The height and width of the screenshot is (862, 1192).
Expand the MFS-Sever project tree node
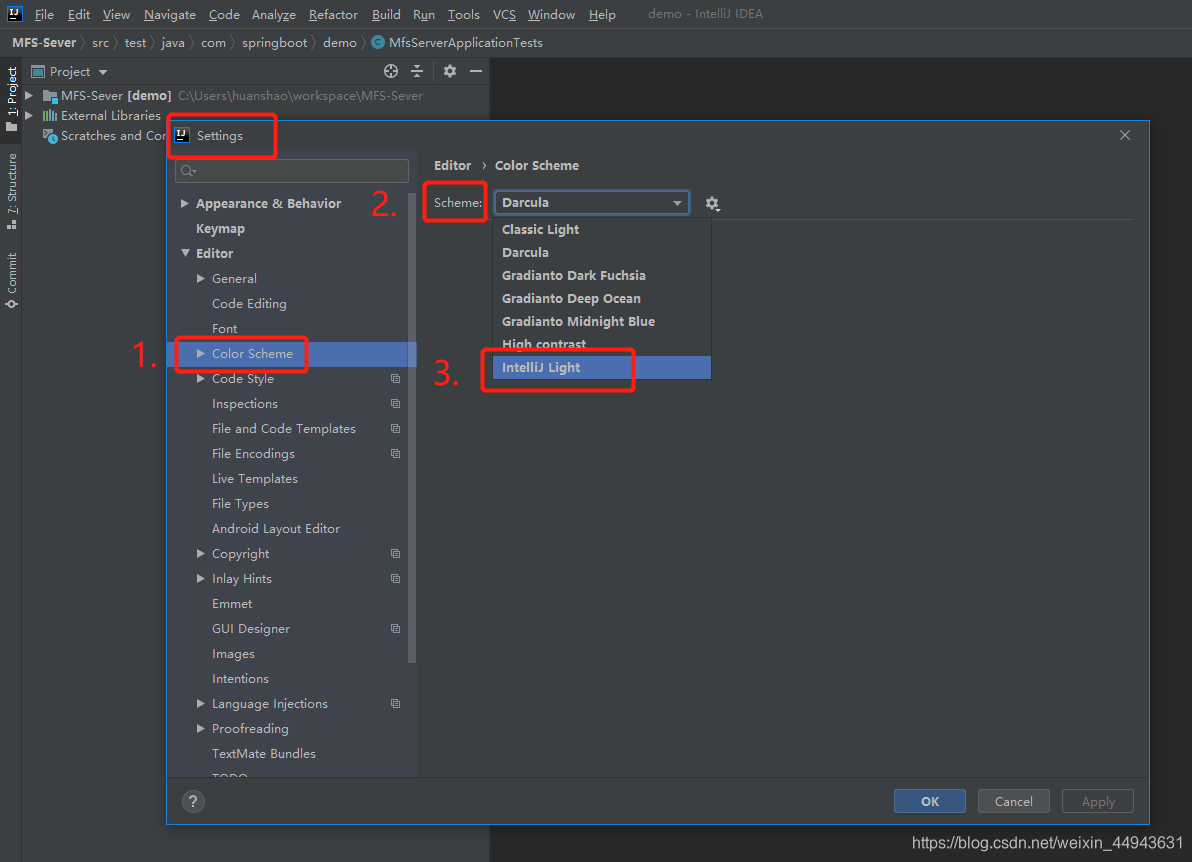point(29,96)
